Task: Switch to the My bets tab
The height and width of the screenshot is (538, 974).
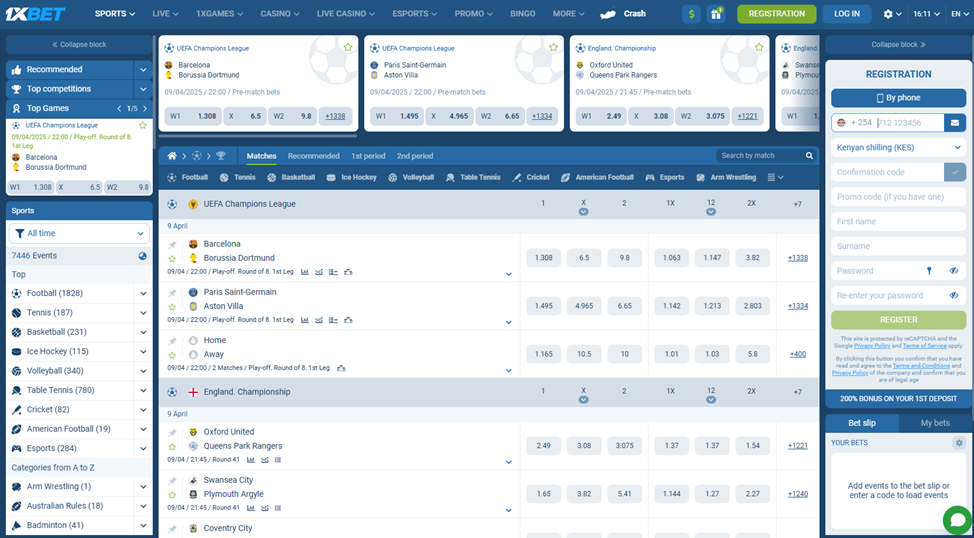Action: 935,423
